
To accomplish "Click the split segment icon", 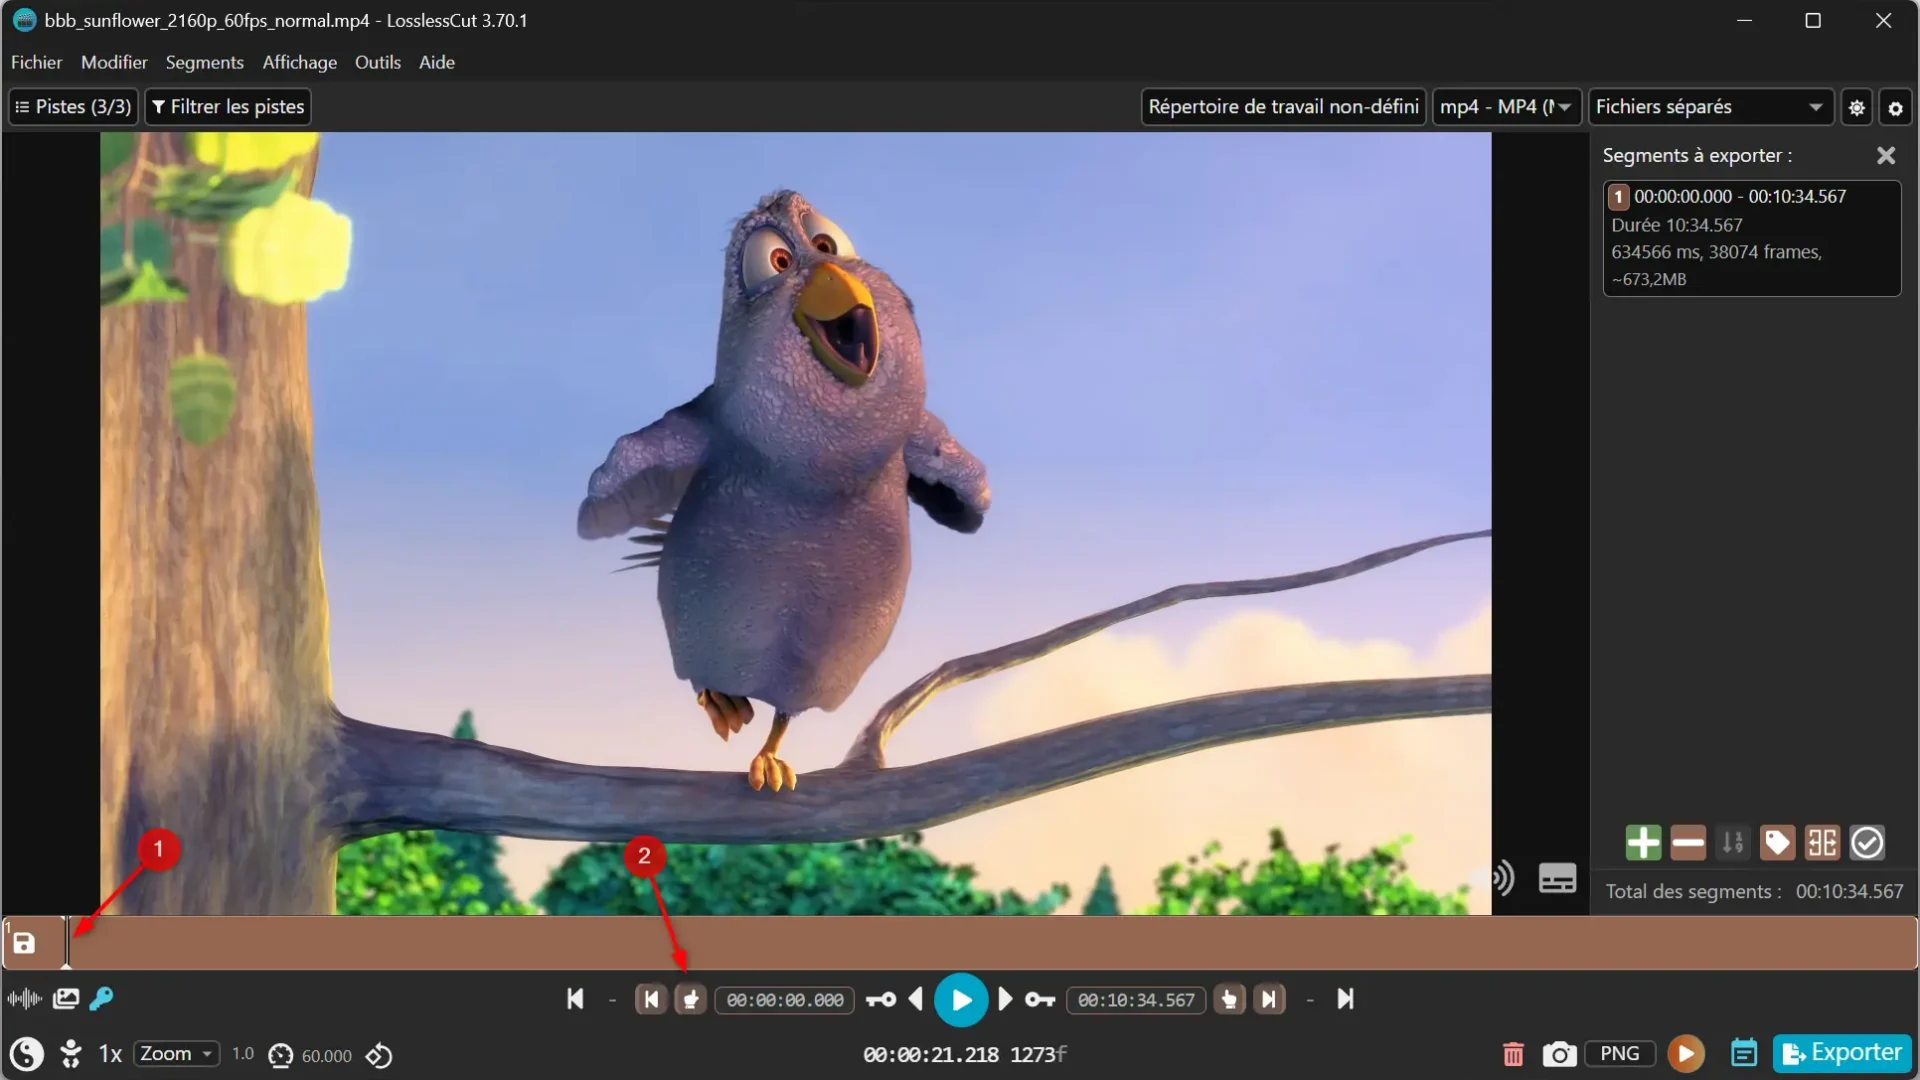I will (x=1822, y=843).
